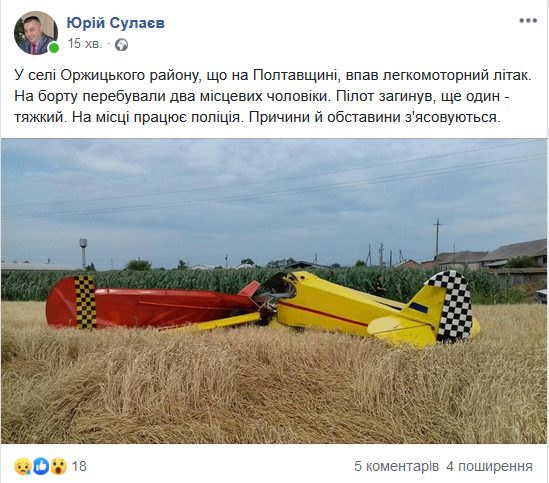Open the 4 поширення shares link

489,466
